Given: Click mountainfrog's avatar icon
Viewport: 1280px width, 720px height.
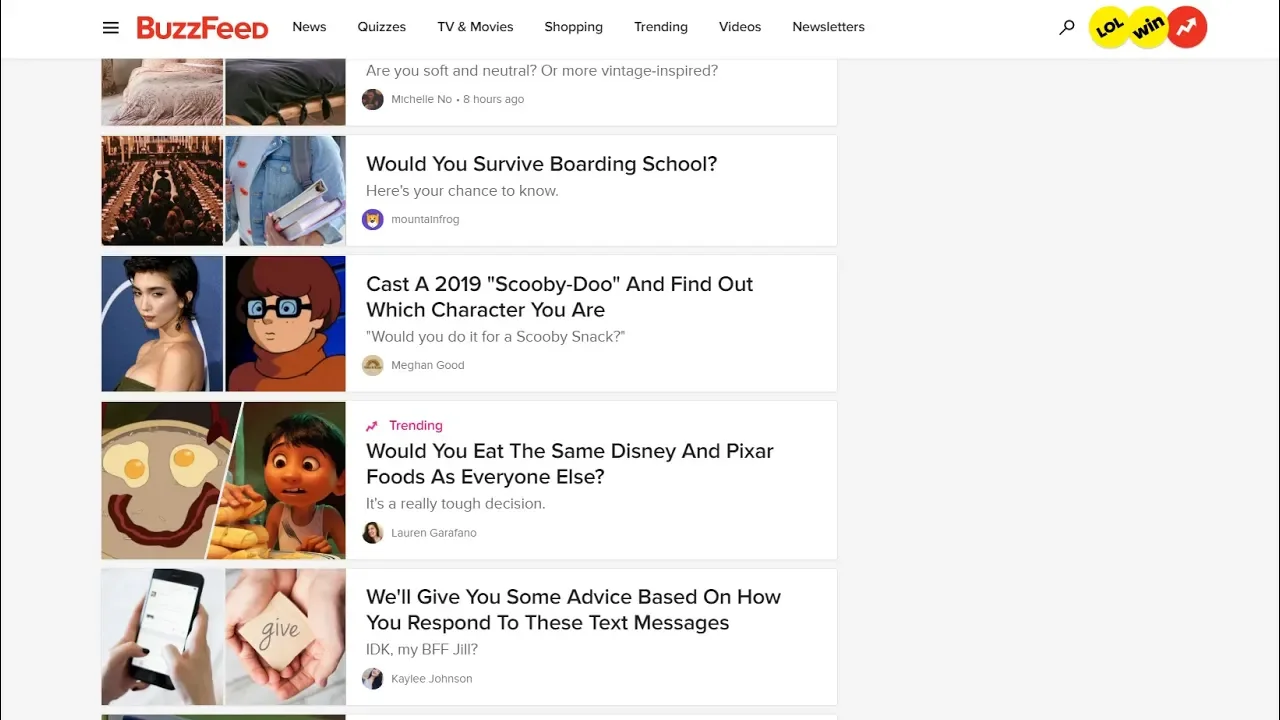Looking at the screenshot, I should pyautogui.click(x=373, y=219).
